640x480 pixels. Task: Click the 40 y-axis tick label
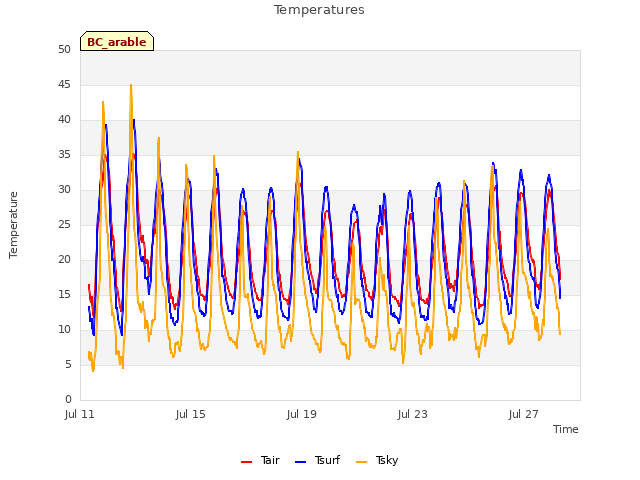point(64,120)
